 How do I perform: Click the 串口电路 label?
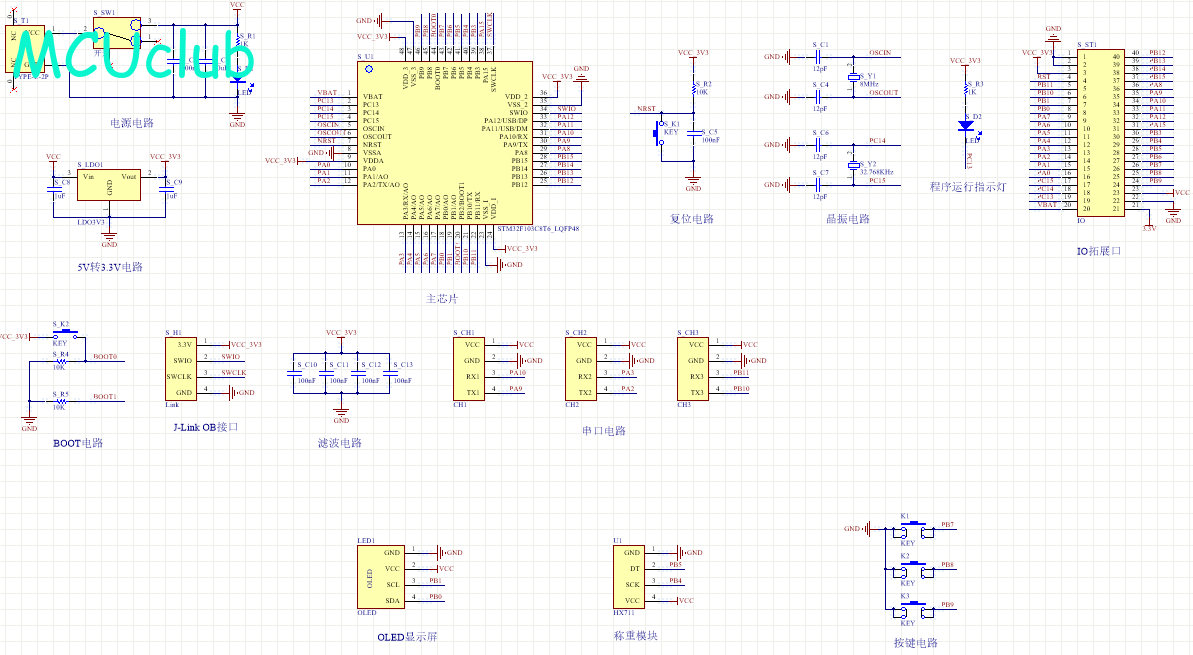click(603, 431)
